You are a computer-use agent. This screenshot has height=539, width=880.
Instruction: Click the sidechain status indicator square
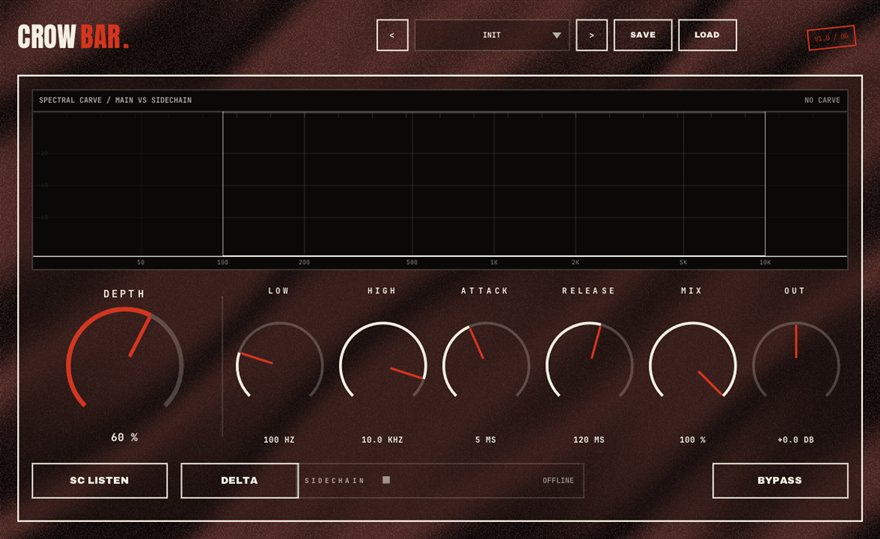tap(386, 480)
